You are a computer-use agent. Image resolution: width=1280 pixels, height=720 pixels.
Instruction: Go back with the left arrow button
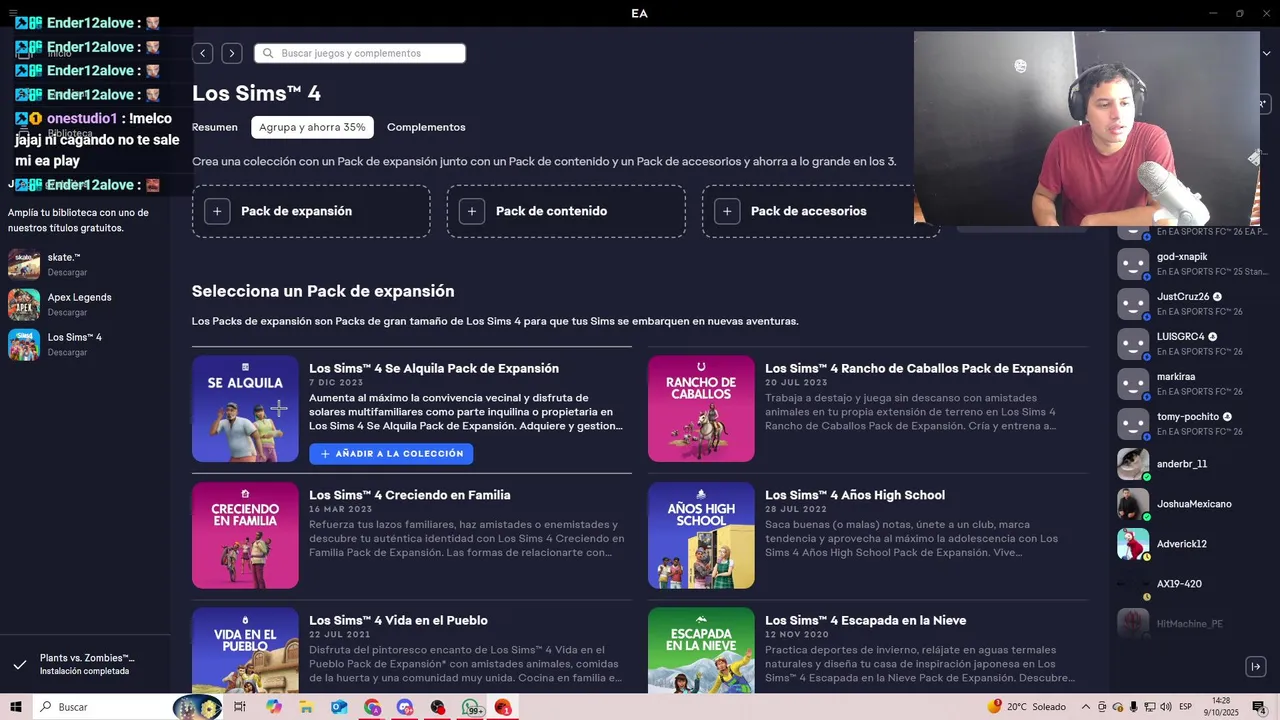[x=203, y=53]
